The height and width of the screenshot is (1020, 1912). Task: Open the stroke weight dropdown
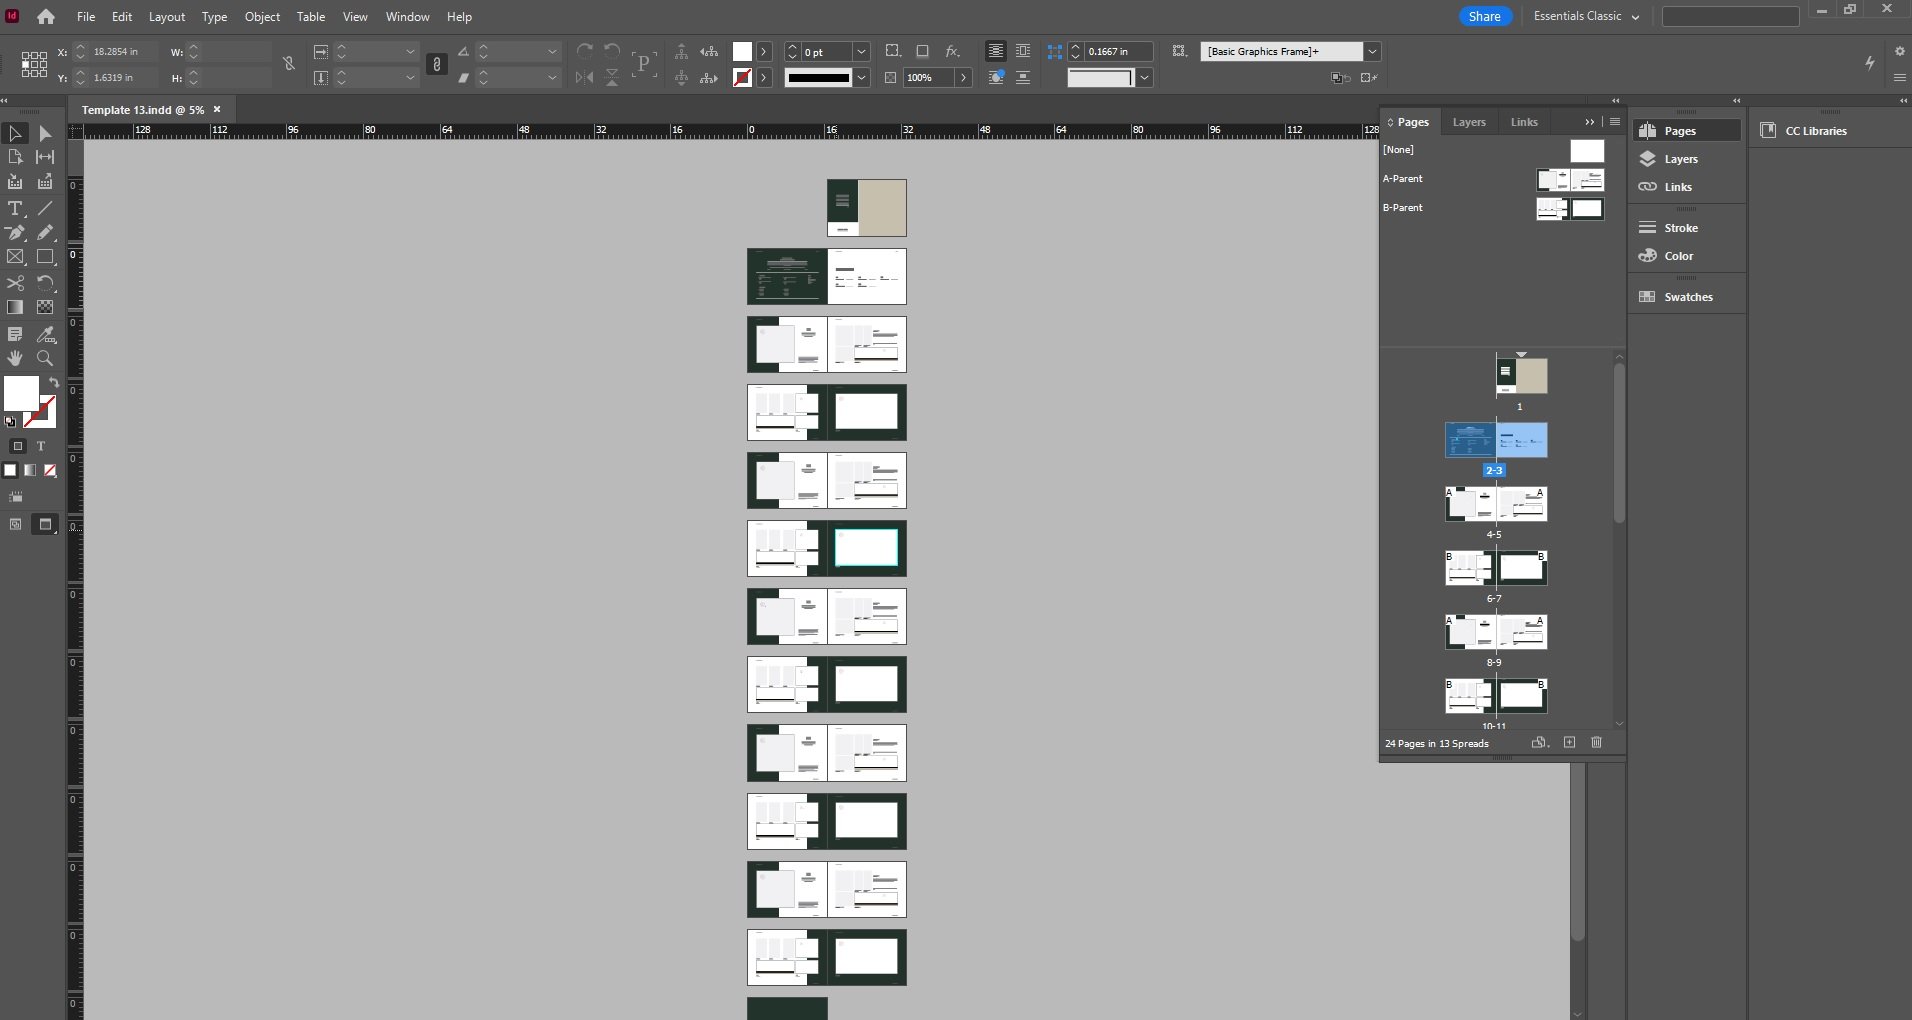point(861,51)
